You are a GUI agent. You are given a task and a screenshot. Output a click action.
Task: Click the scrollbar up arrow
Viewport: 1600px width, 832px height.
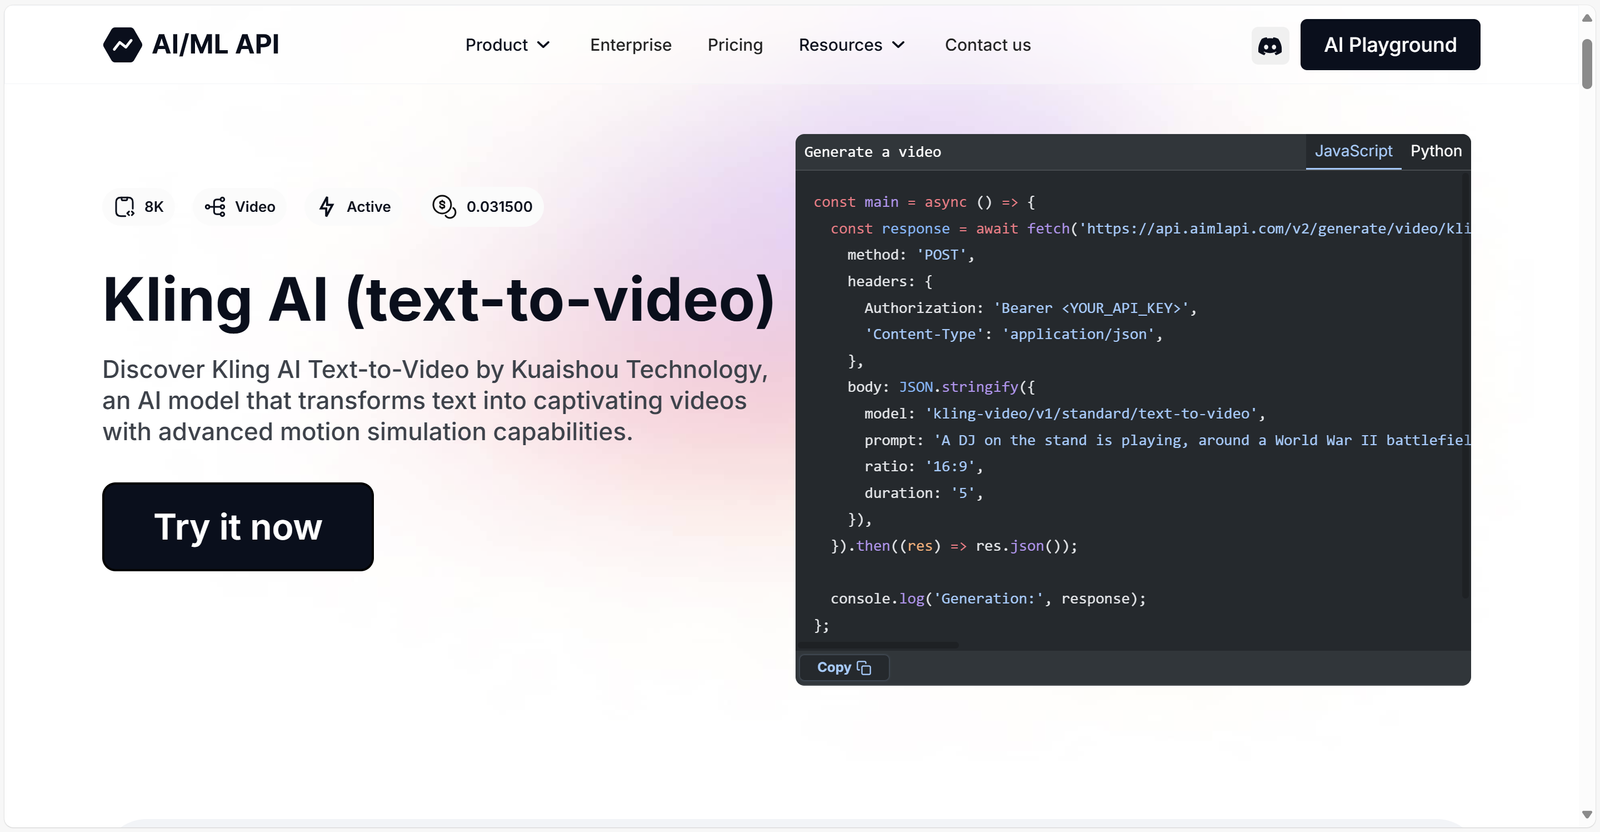(x=1587, y=17)
